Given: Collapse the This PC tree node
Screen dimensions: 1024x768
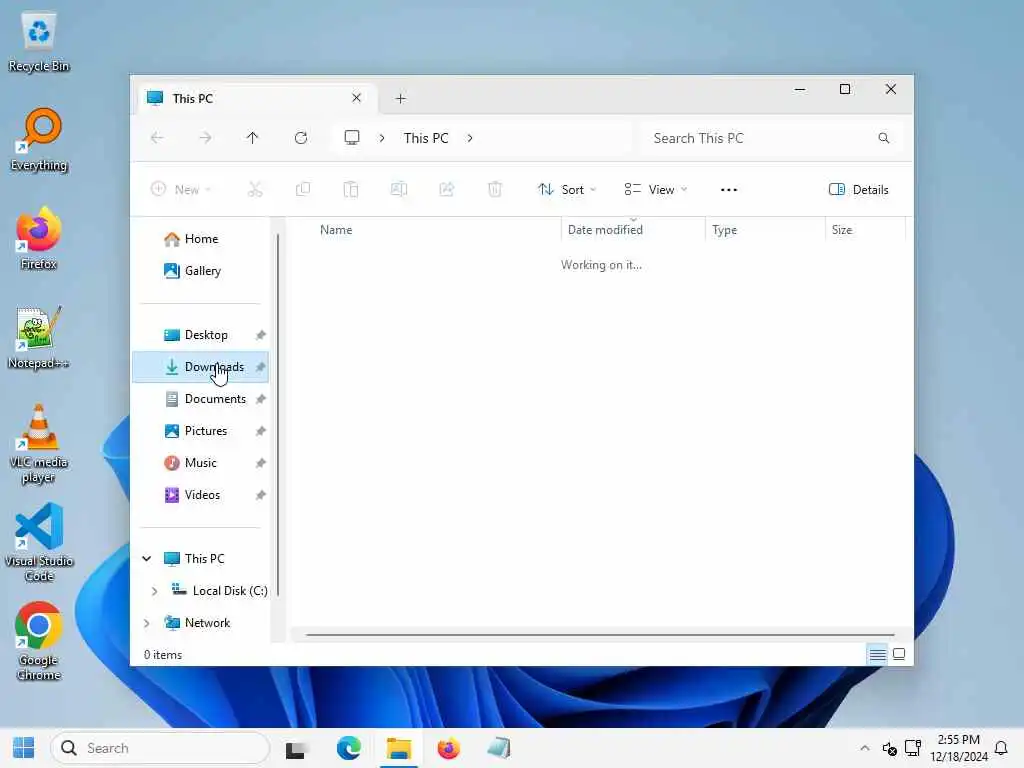Looking at the screenshot, I should coord(147,559).
